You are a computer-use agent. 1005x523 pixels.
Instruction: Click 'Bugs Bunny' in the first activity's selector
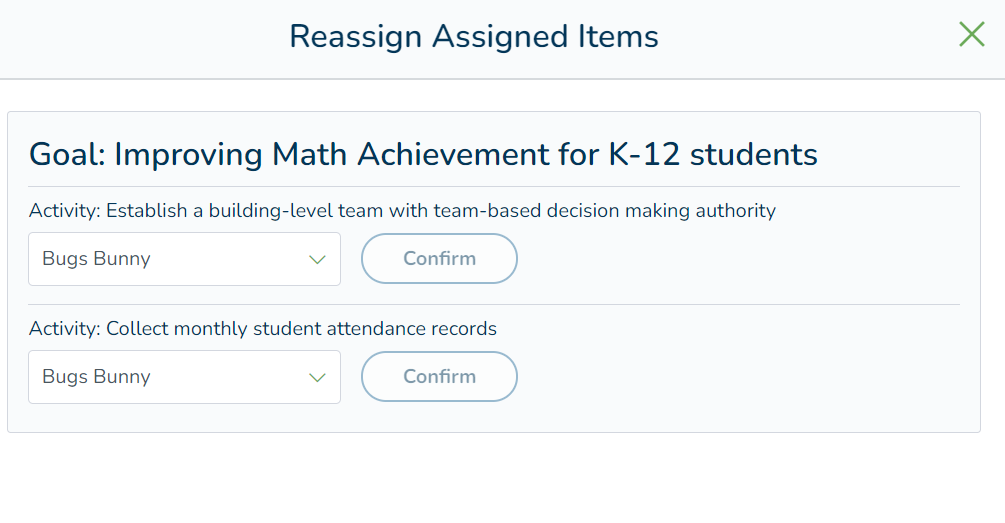(x=96, y=259)
